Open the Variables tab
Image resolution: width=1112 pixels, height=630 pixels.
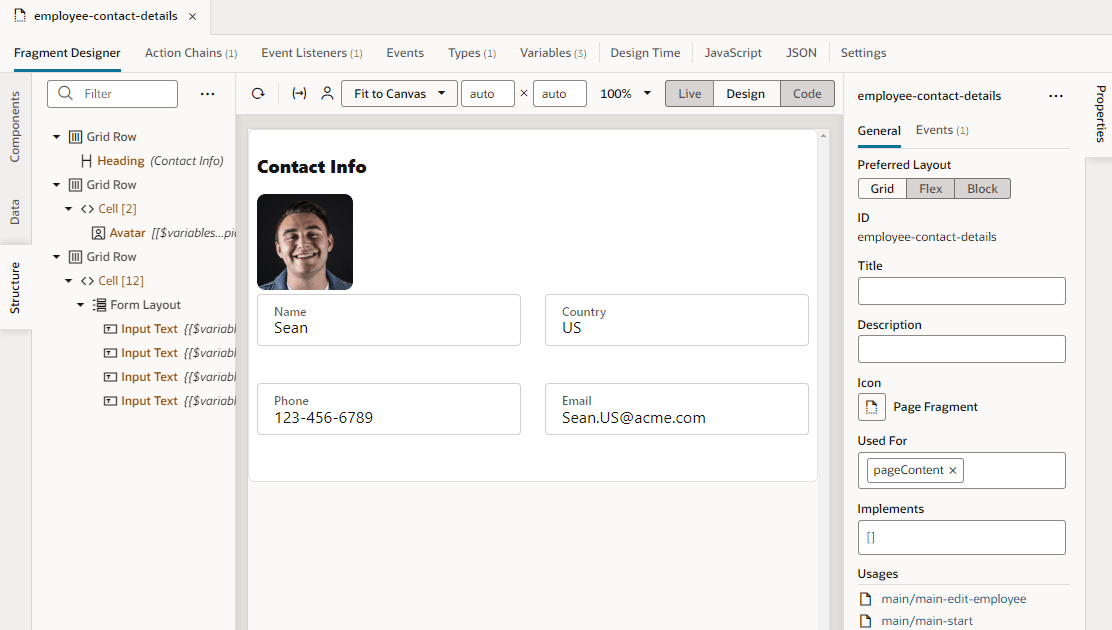click(553, 53)
